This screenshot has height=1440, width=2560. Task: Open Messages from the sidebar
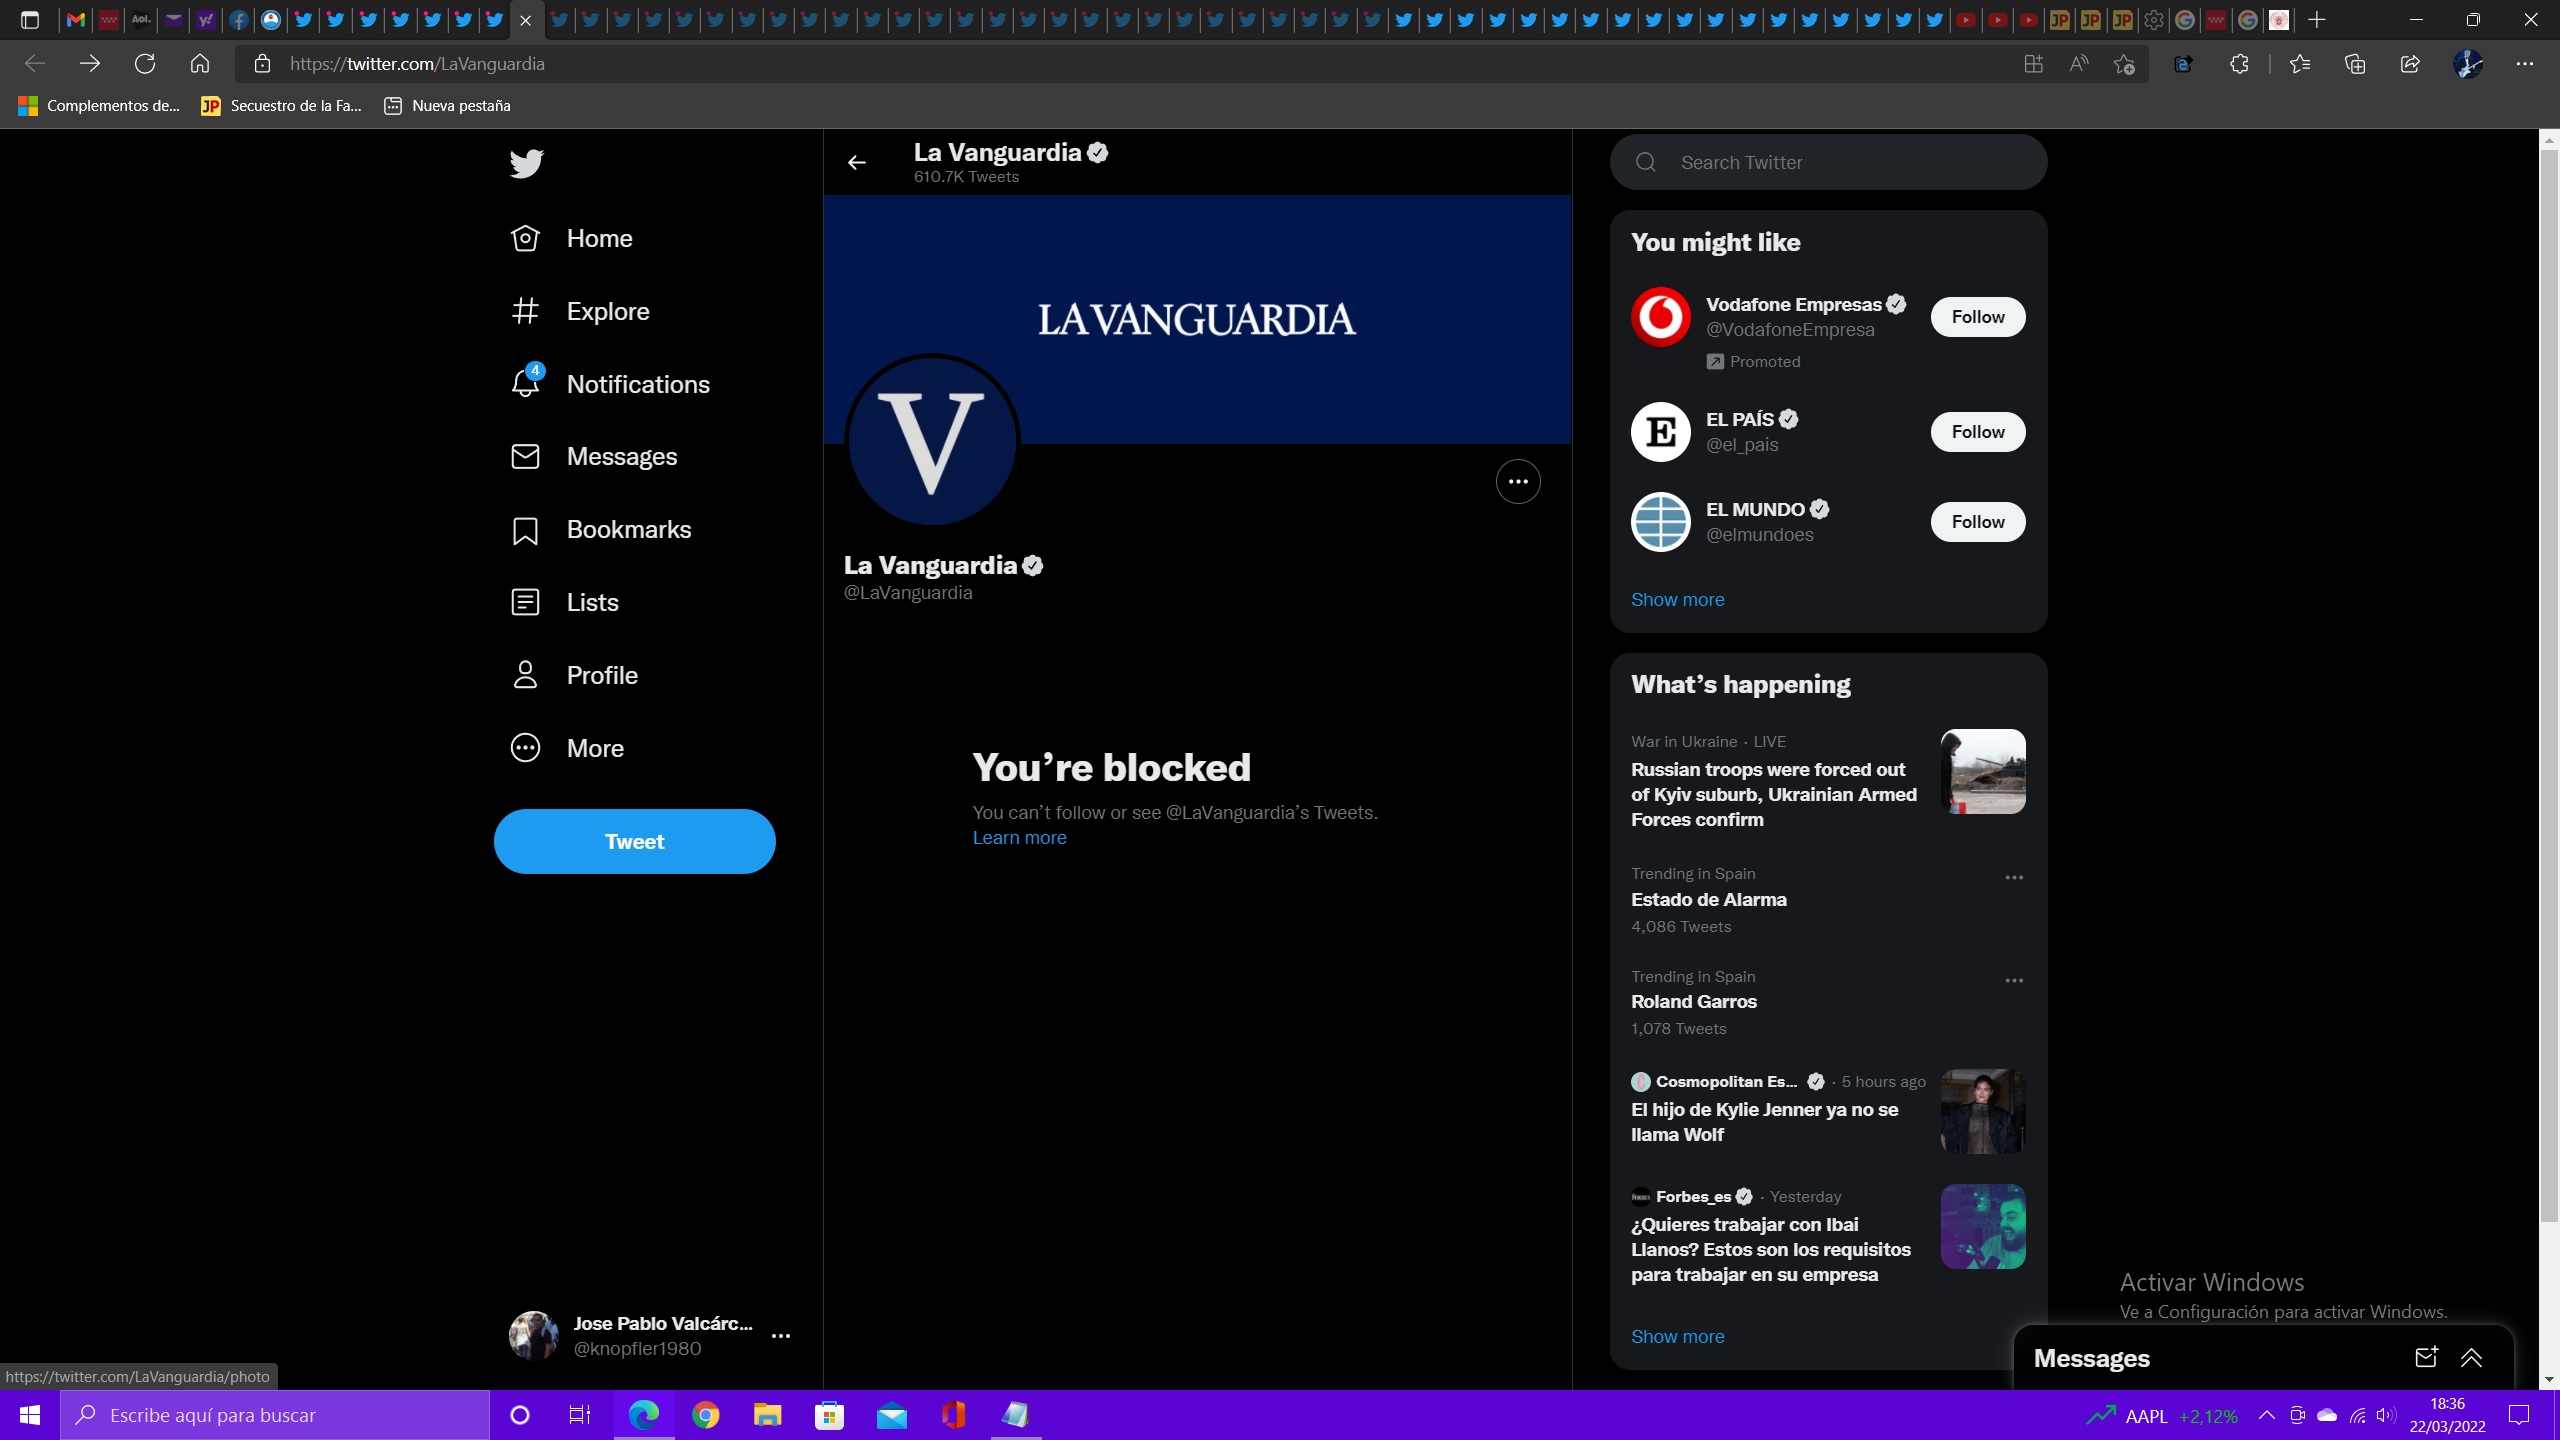(x=594, y=456)
